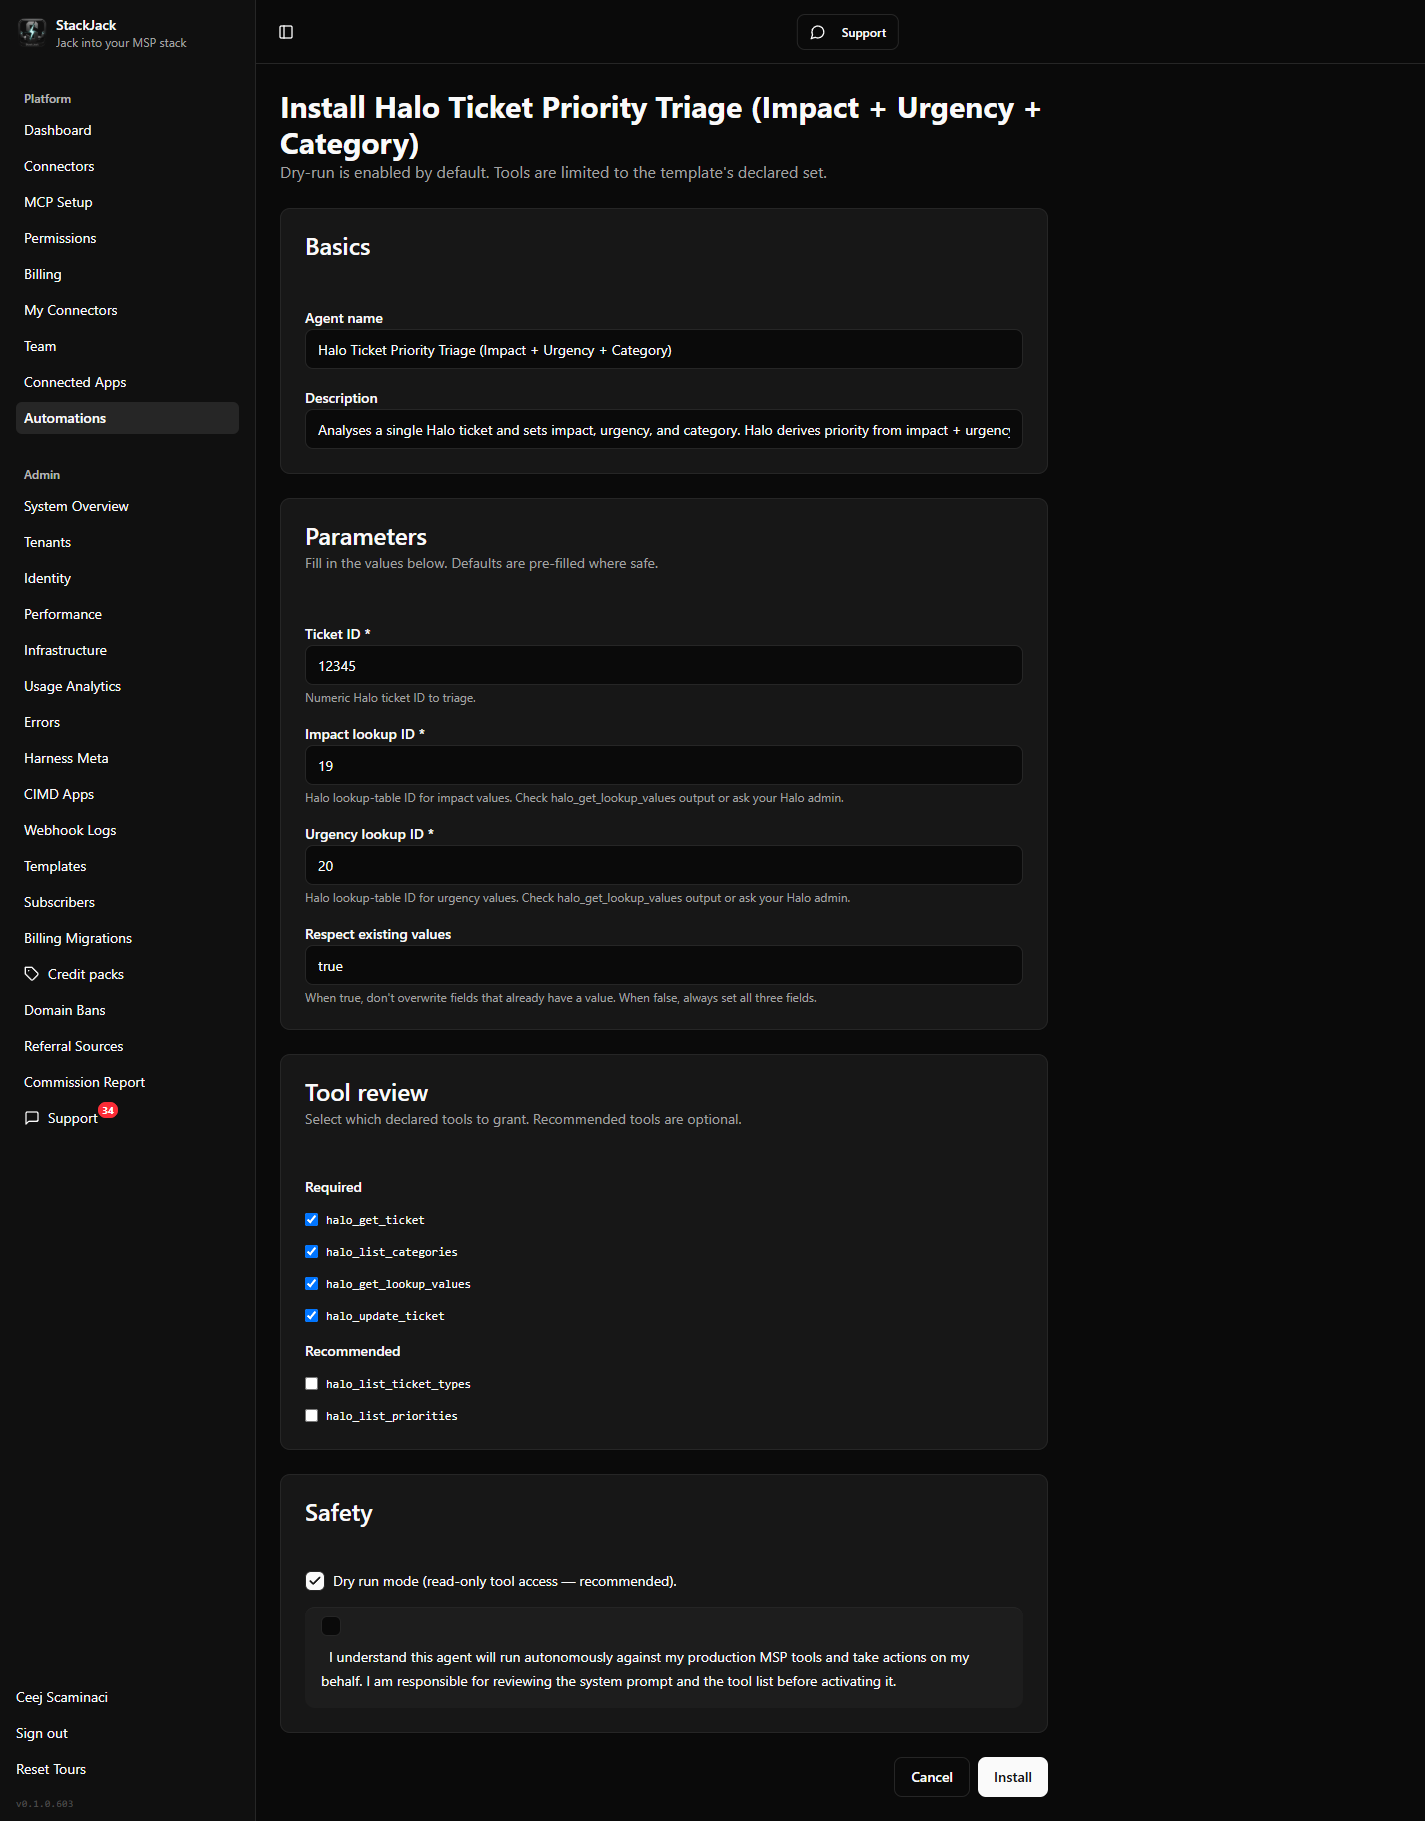Go to the Tenants page

click(x=127, y=542)
